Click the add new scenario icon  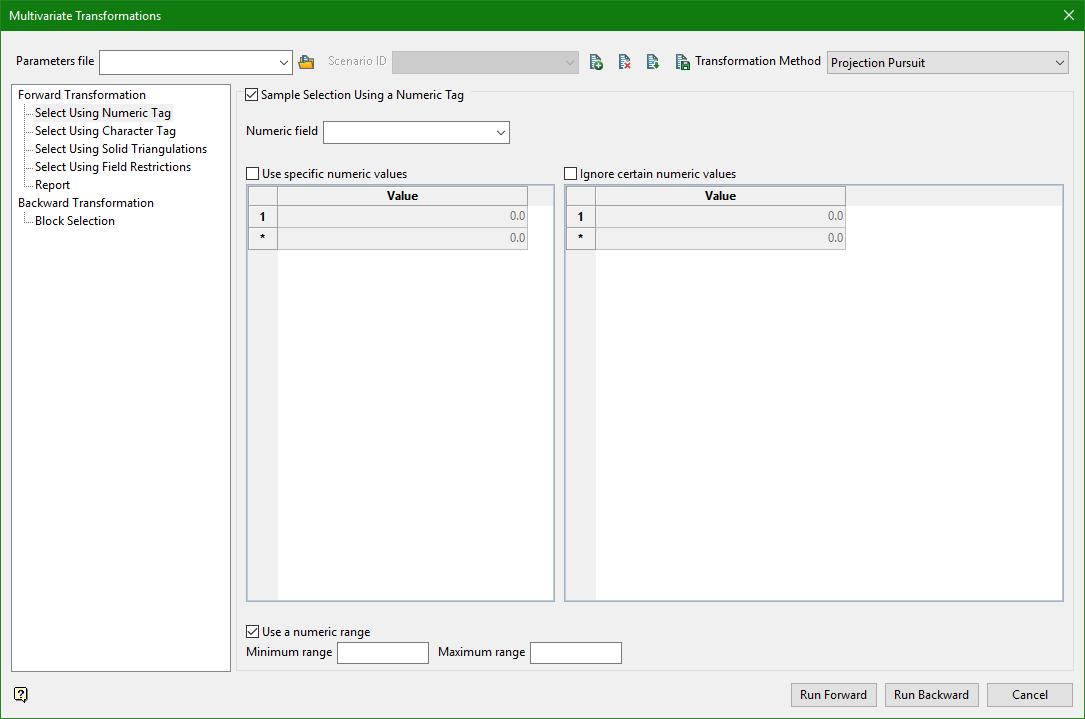pos(596,62)
